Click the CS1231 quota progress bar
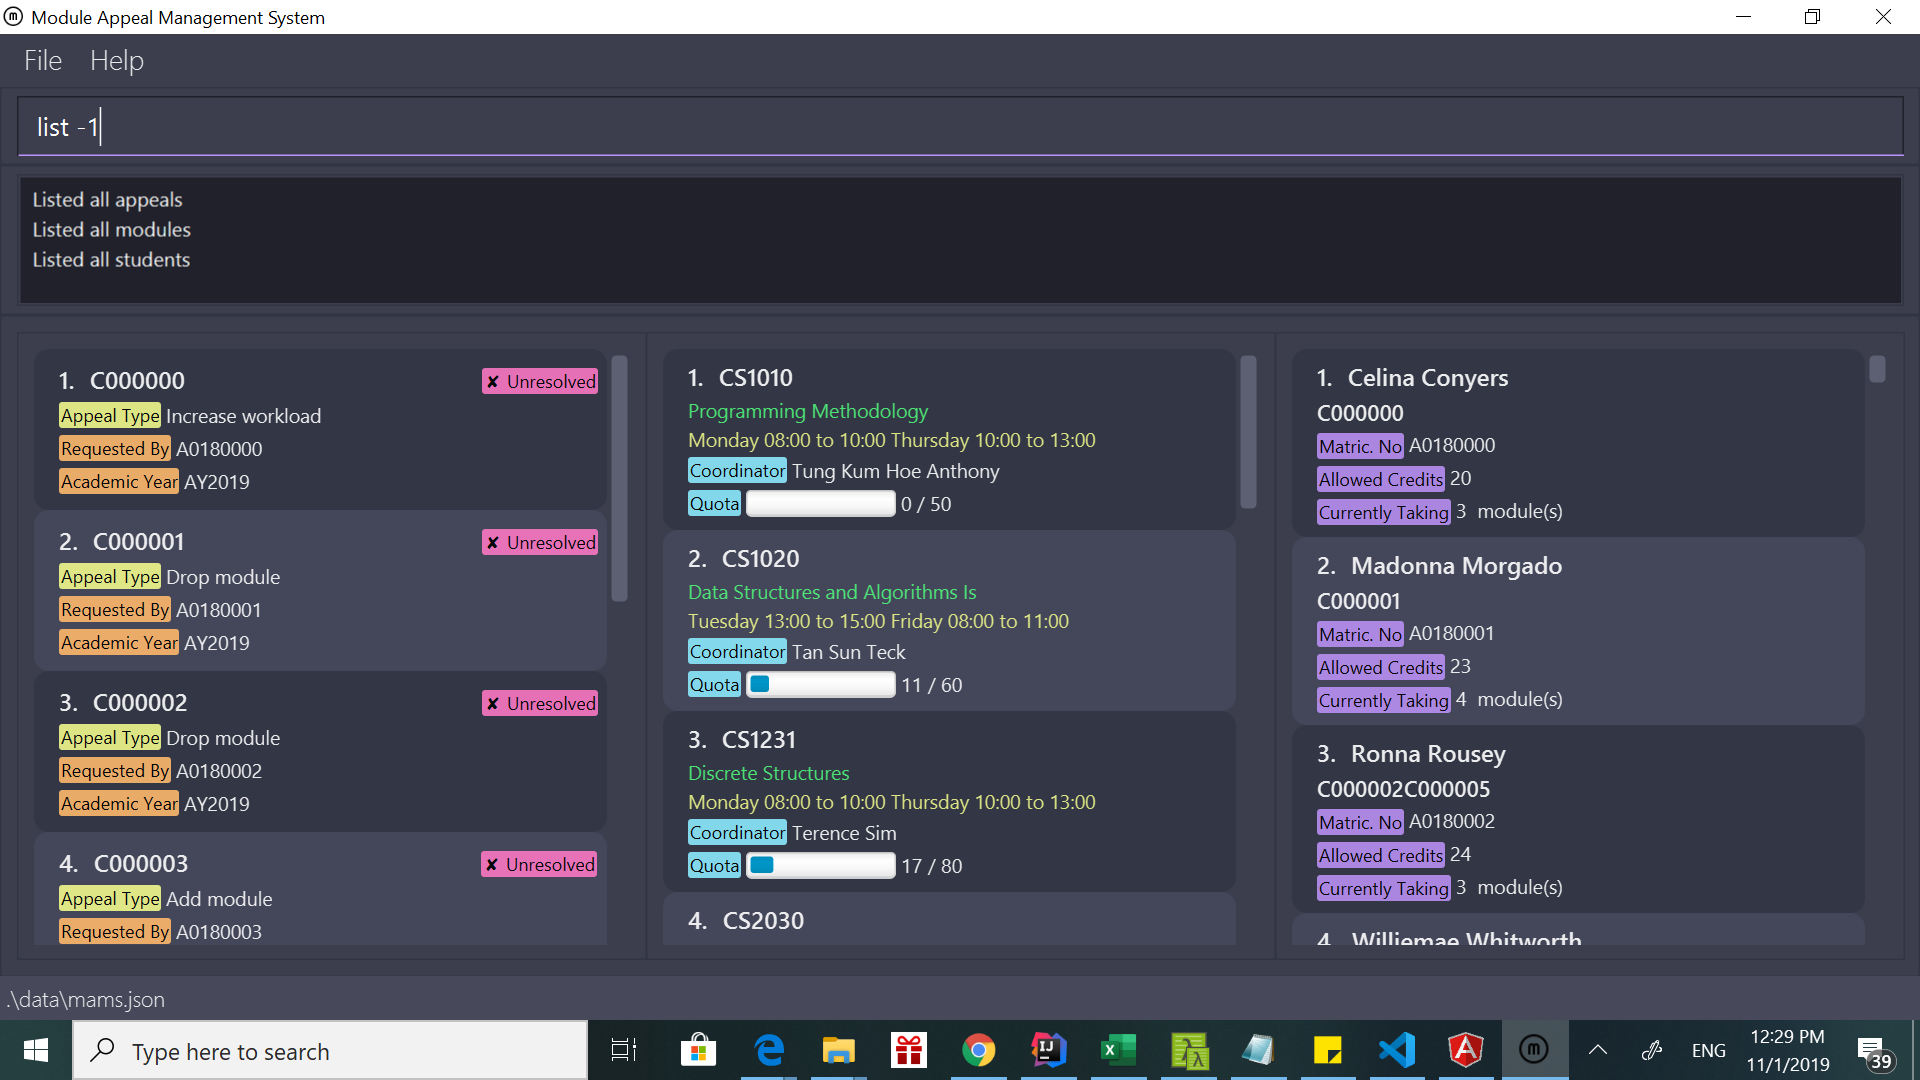Viewport: 1920px width, 1080px height. pyautogui.click(x=820, y=866)
